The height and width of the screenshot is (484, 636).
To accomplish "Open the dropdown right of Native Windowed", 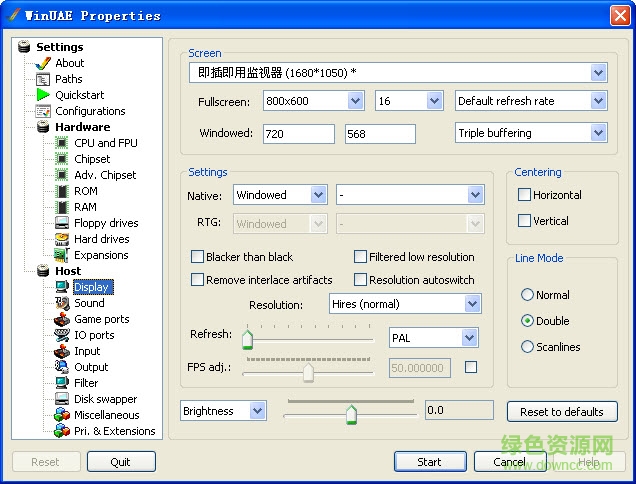I will [475, 195].
